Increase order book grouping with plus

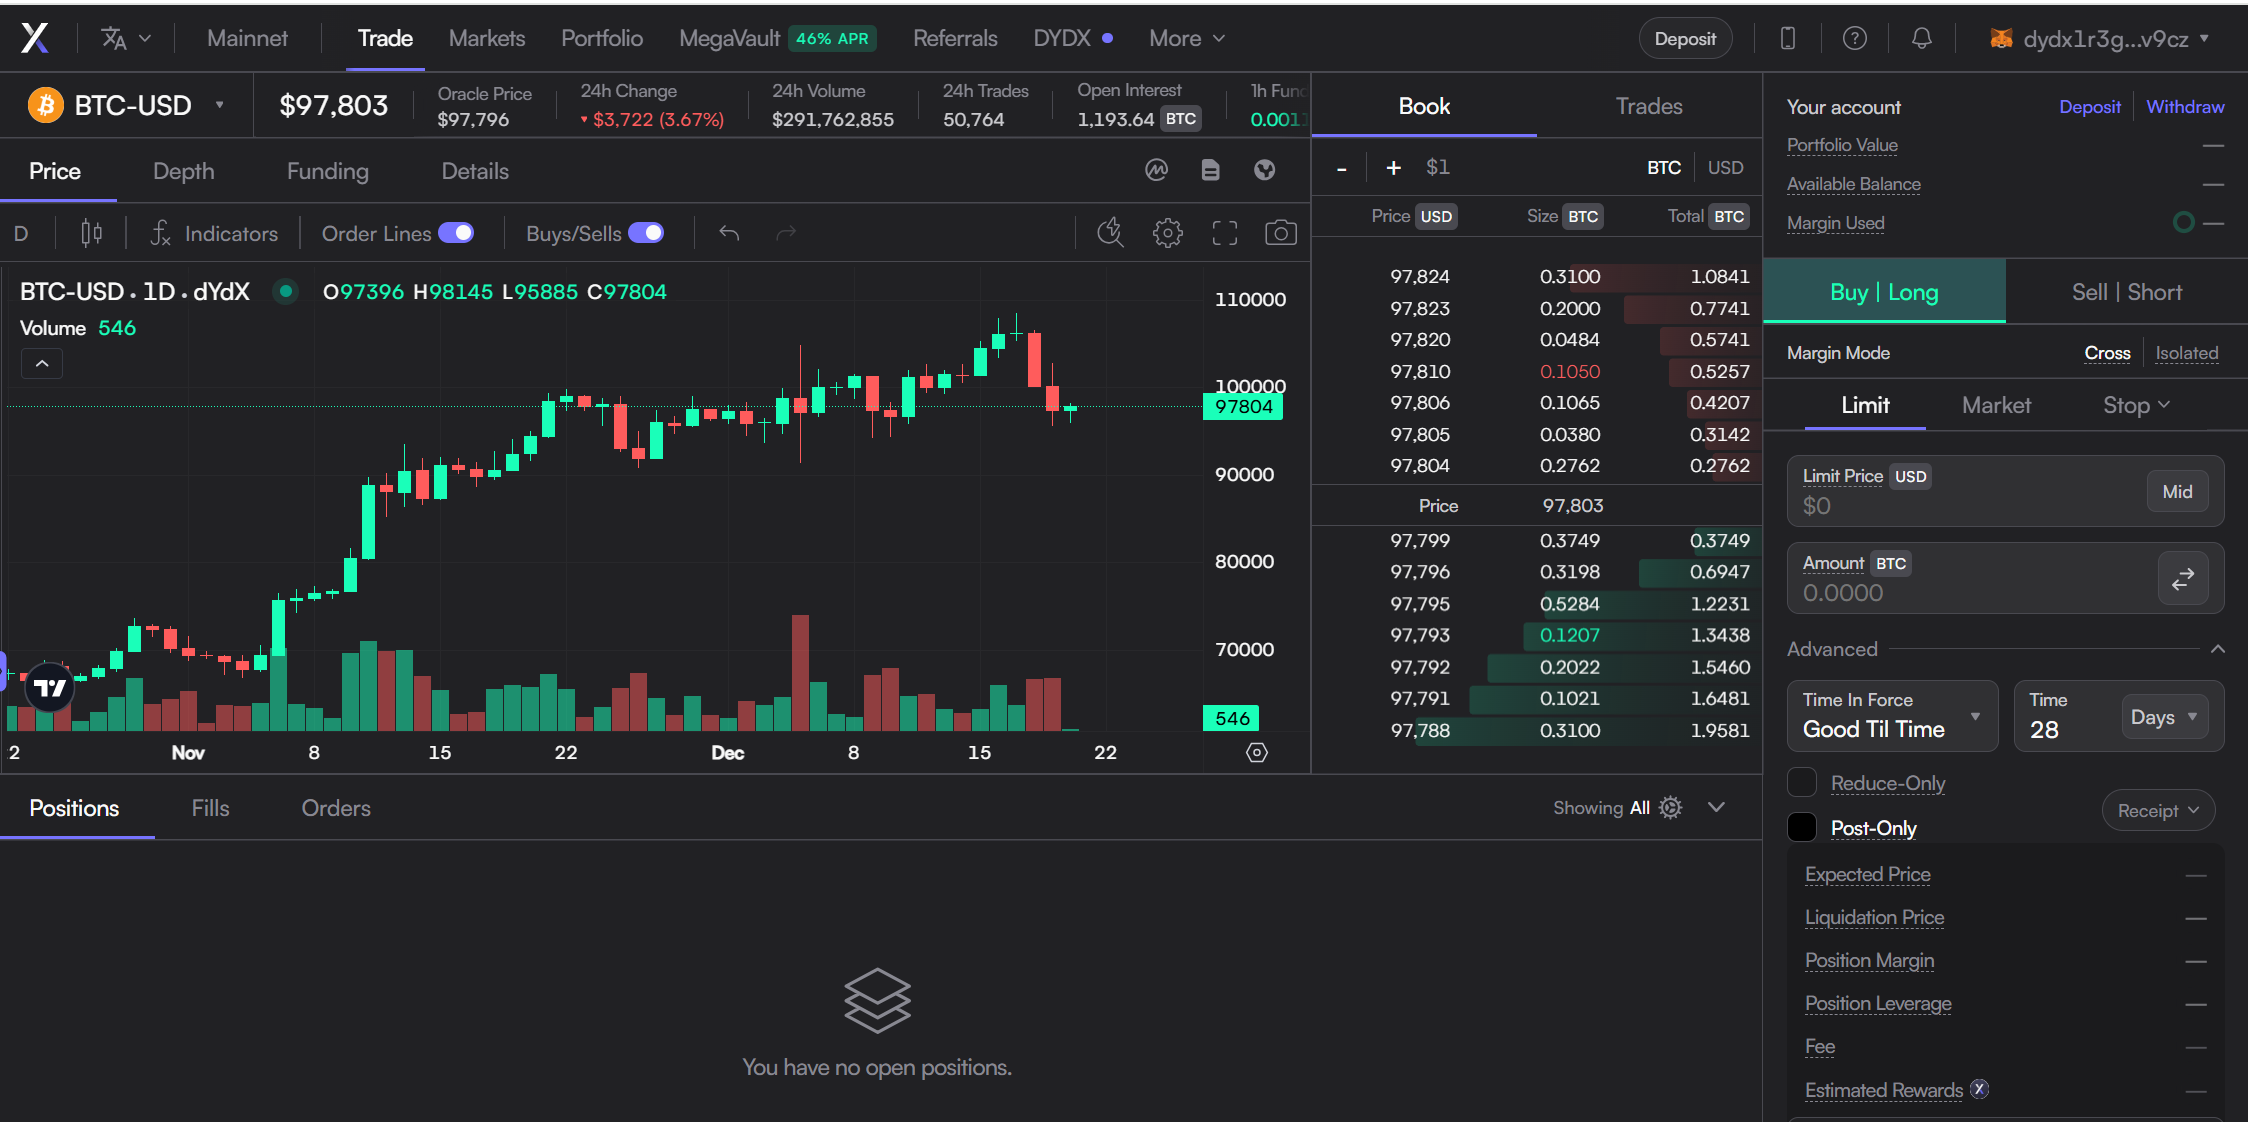1393,168
